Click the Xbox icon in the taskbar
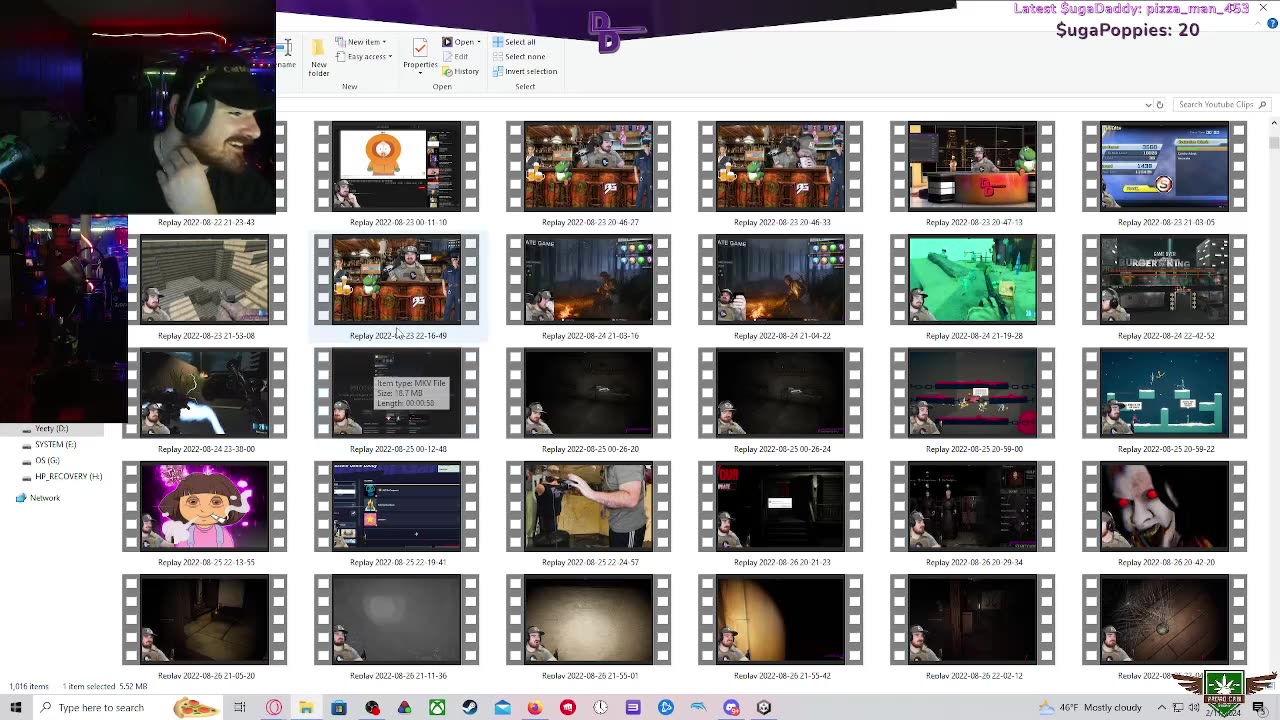Image resolution: width=1280 pixels, height=720 pixels. 437,708
